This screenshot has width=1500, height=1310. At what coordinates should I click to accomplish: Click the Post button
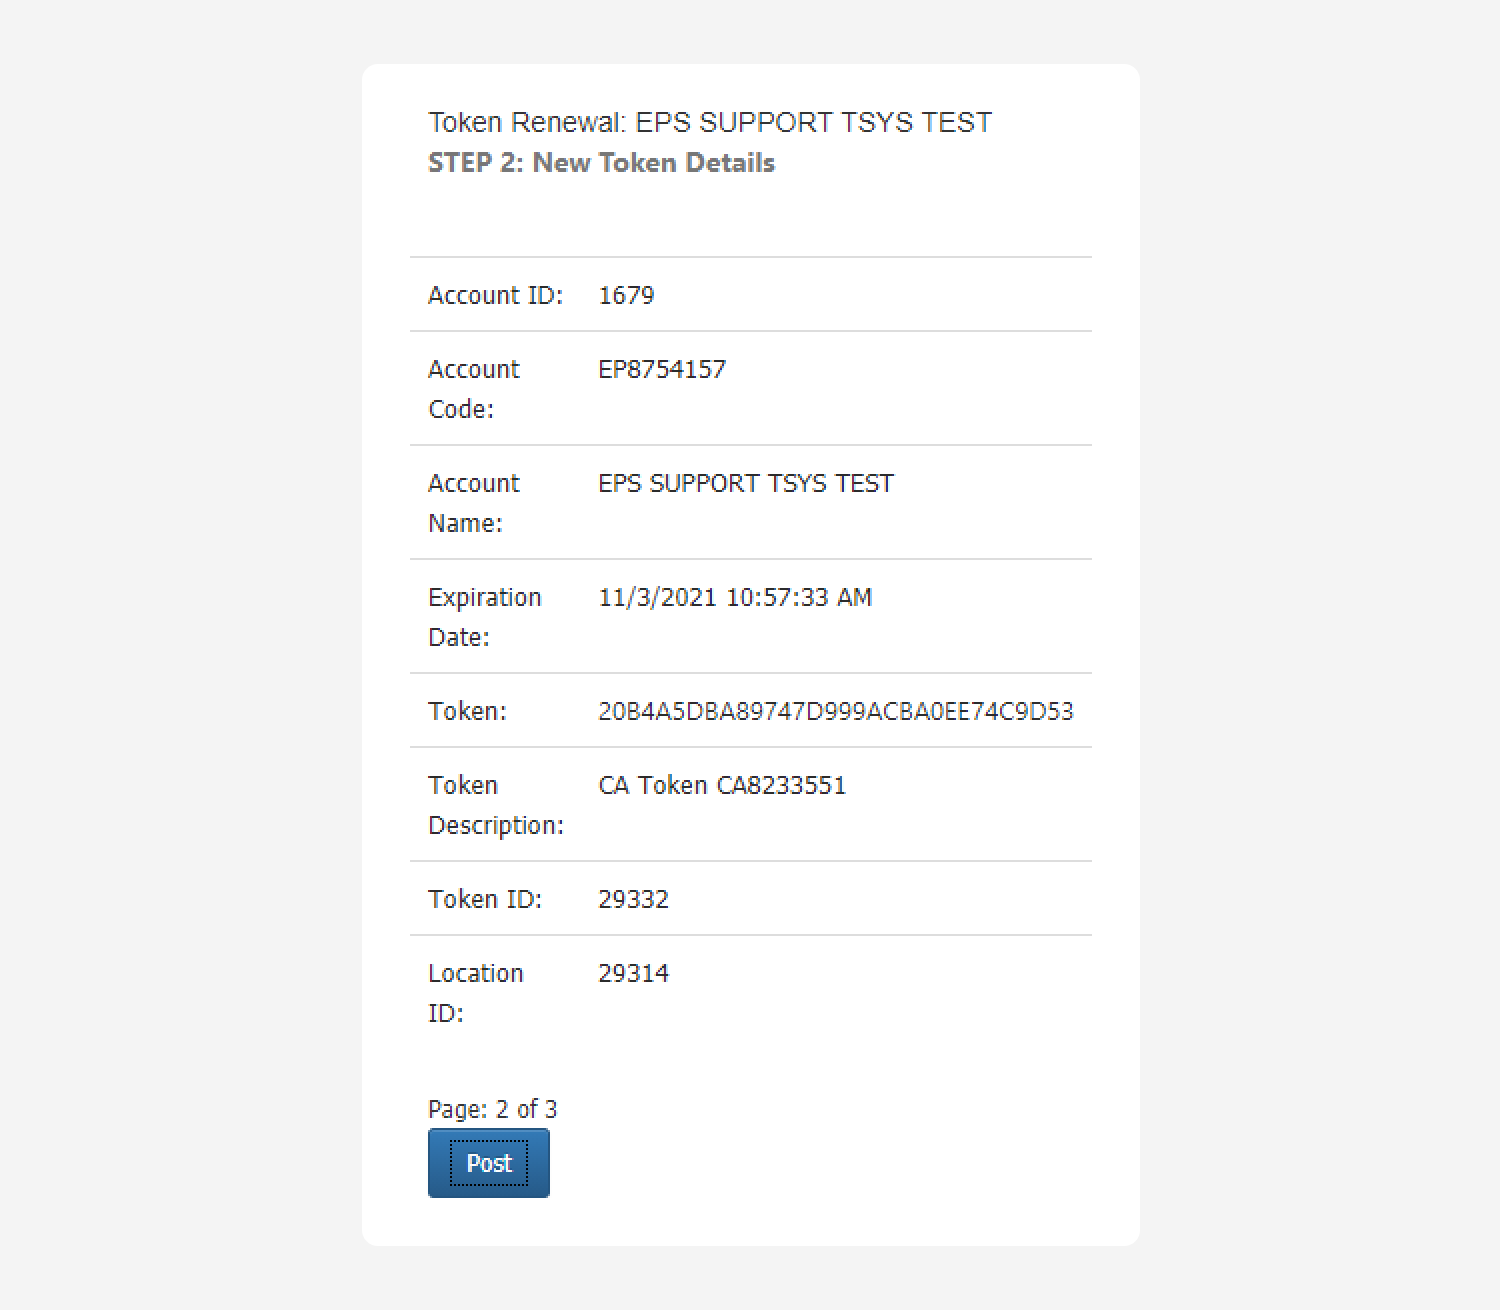488,1163
